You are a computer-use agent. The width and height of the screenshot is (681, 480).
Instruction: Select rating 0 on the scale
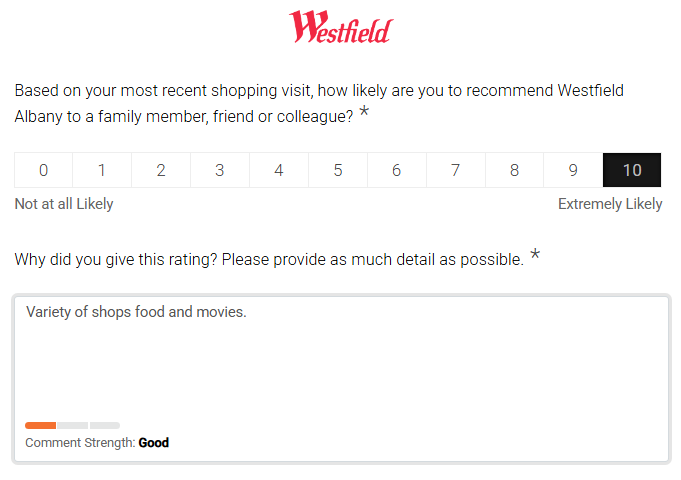click(x=43, y=170)
